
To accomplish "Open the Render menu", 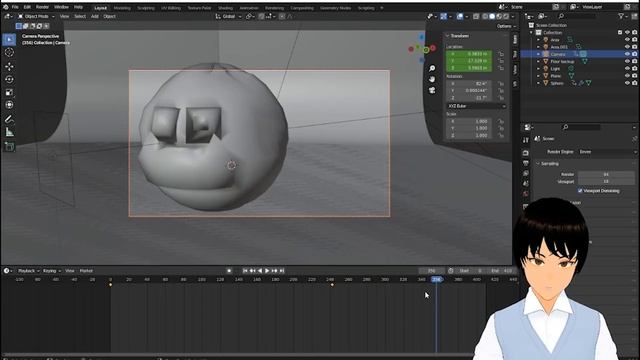I will 42,7.
